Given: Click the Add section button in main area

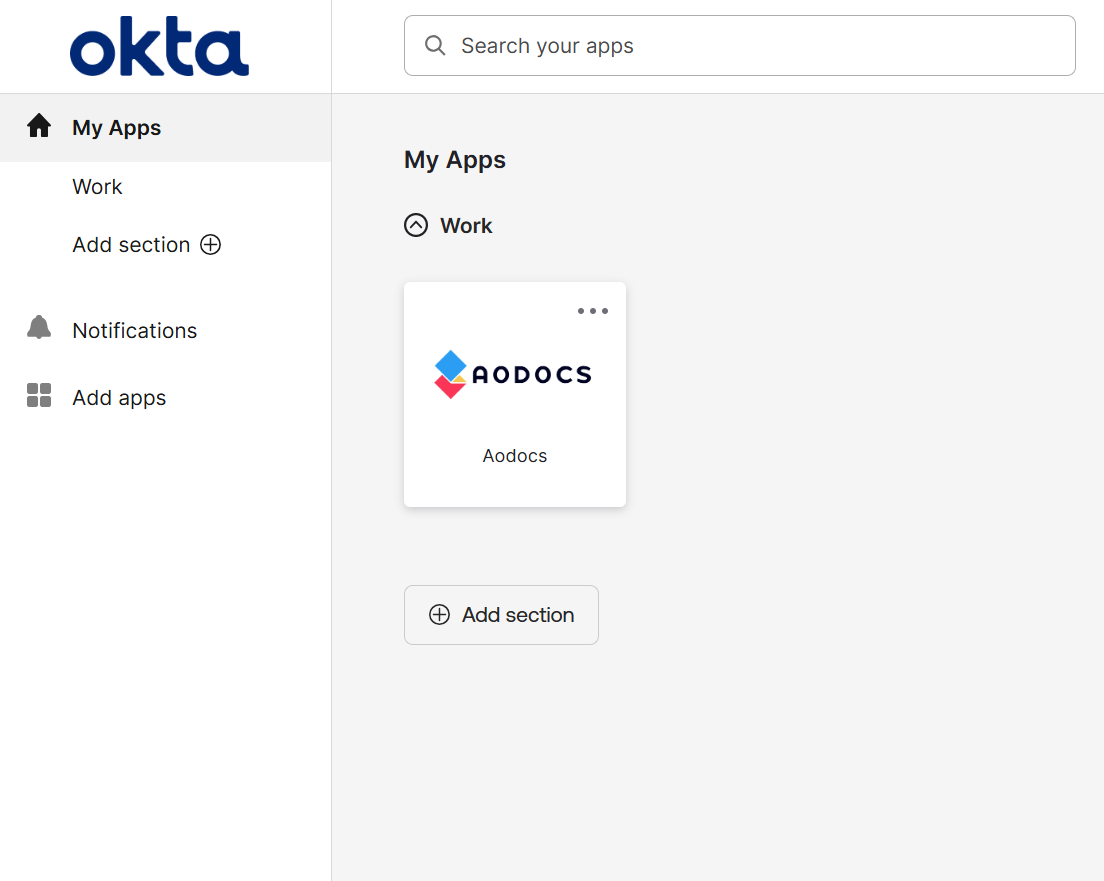Looking at the screenshot, I should 501,615.
